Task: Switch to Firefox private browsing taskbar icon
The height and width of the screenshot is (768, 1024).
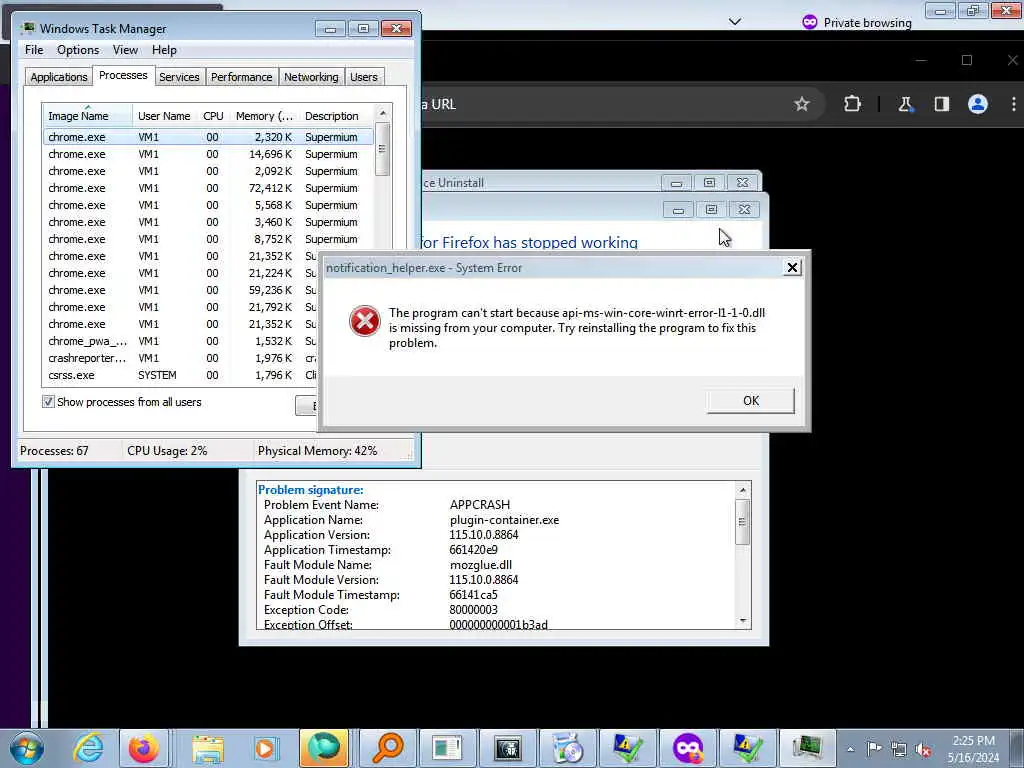Action: pyautogui.click(x=687, y=748)
